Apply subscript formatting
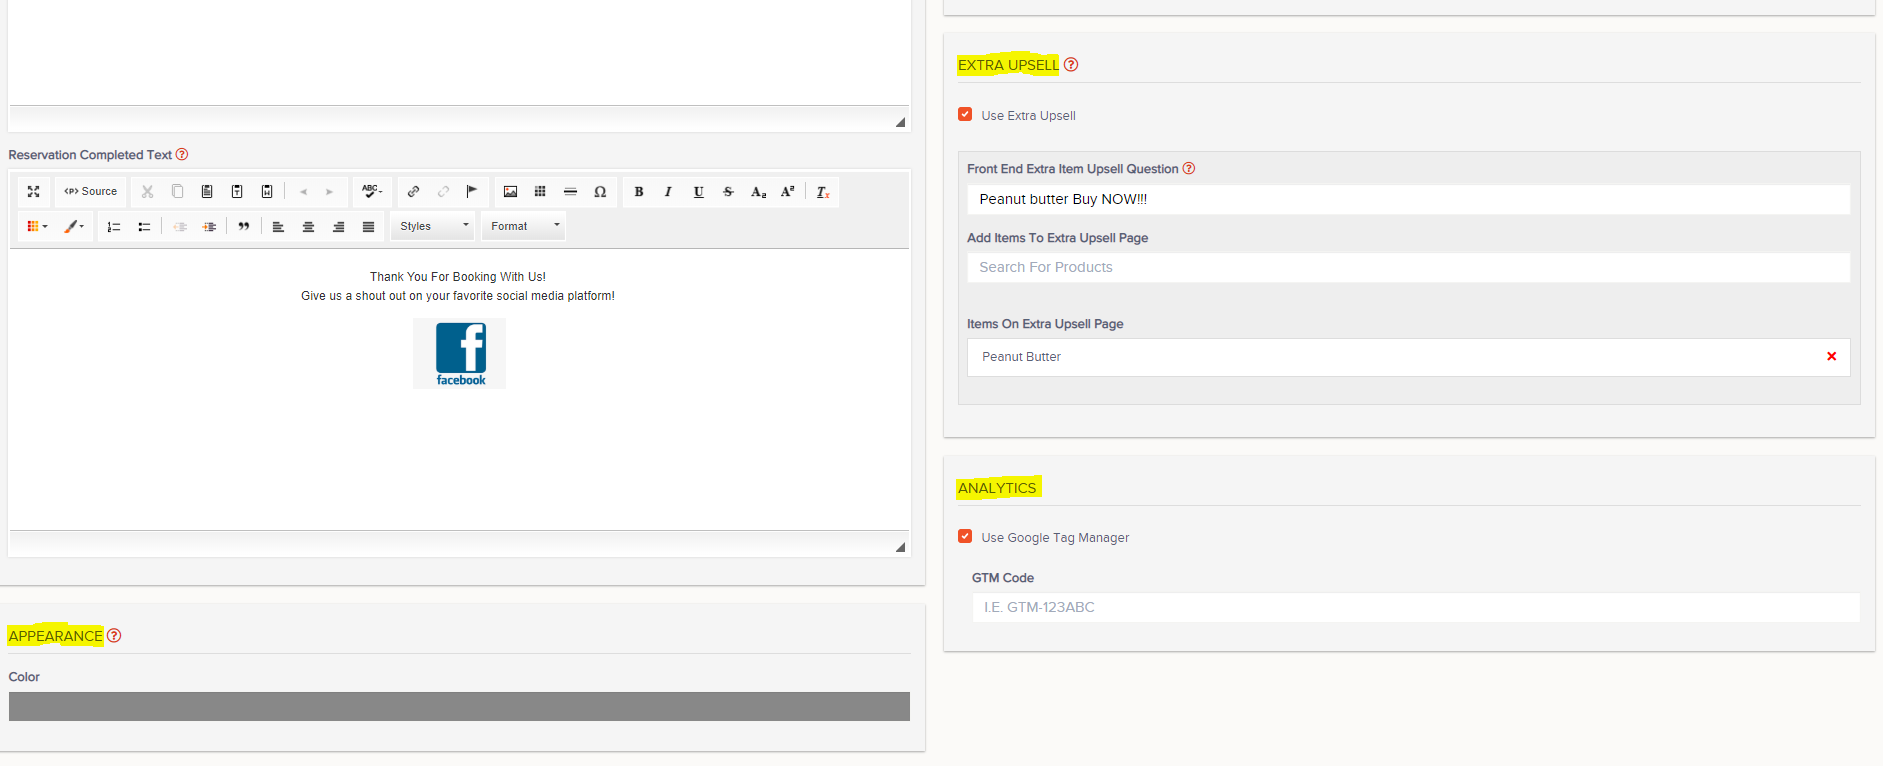 pos(758,192)
